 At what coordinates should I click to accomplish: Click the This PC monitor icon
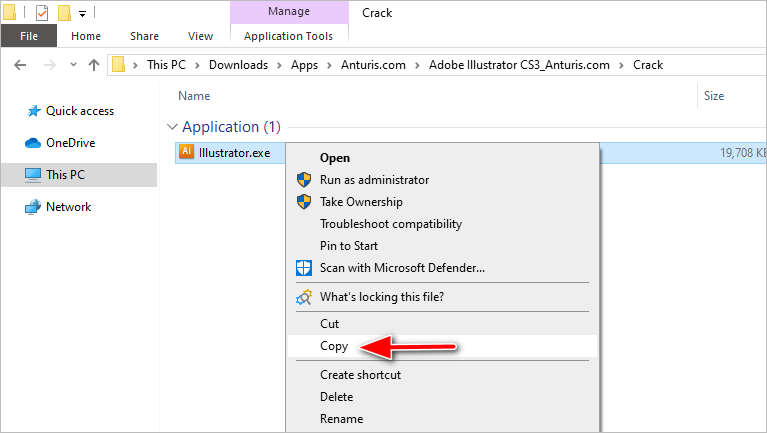33,175
